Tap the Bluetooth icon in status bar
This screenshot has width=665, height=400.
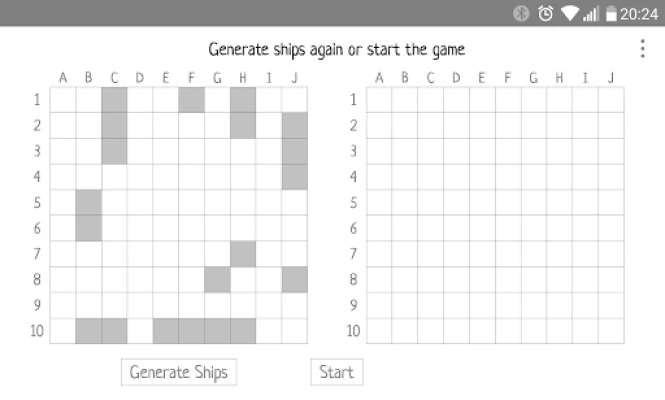521,13
